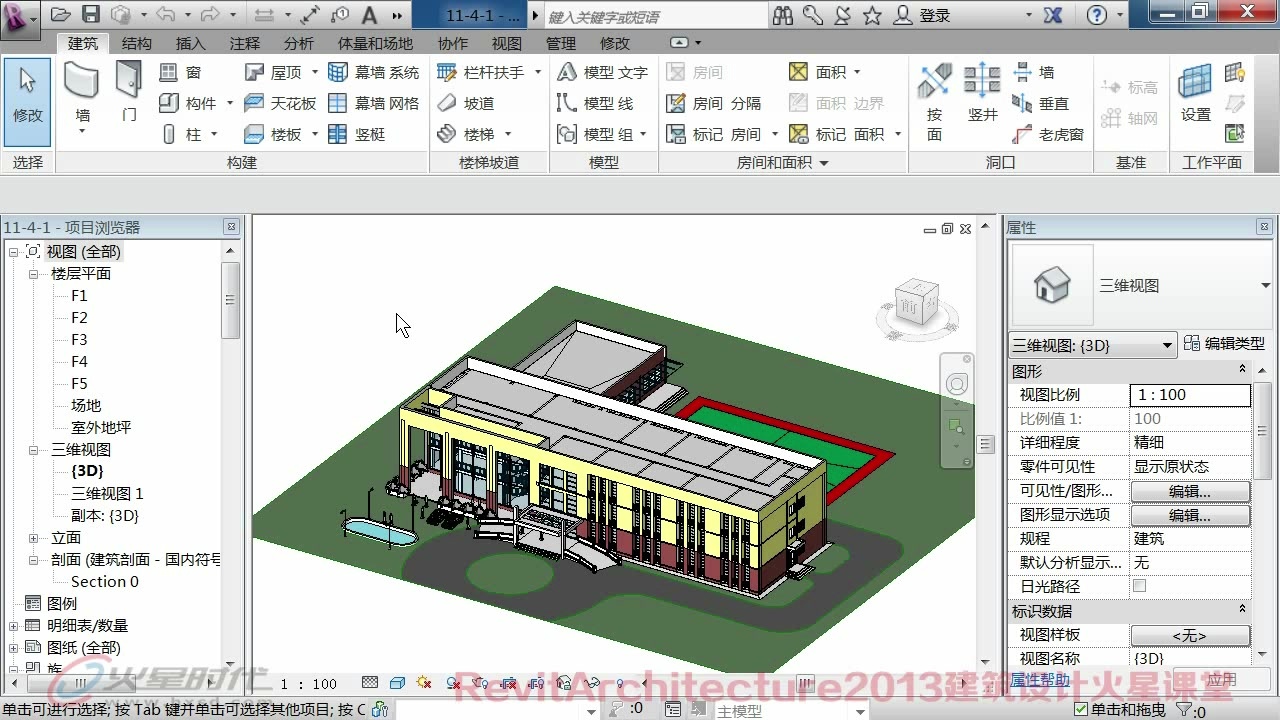Select the Column (柱) tool
1280x720 pixels.
click(x=181, y=134)
